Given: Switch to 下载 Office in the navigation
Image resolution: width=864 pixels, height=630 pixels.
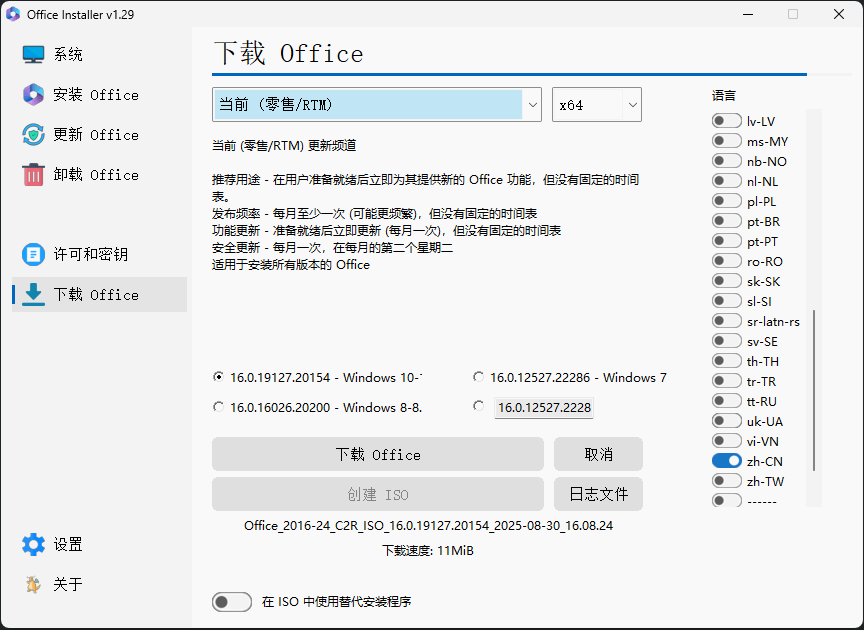Looking at the screenshot, I should (x=96, y=294).
